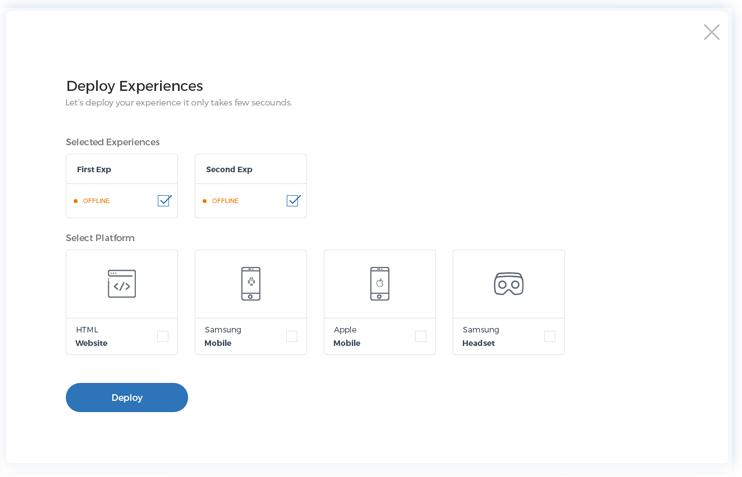The image size is (742, 477).
Task: Click the First Exp card title
Action: [94, 169]
